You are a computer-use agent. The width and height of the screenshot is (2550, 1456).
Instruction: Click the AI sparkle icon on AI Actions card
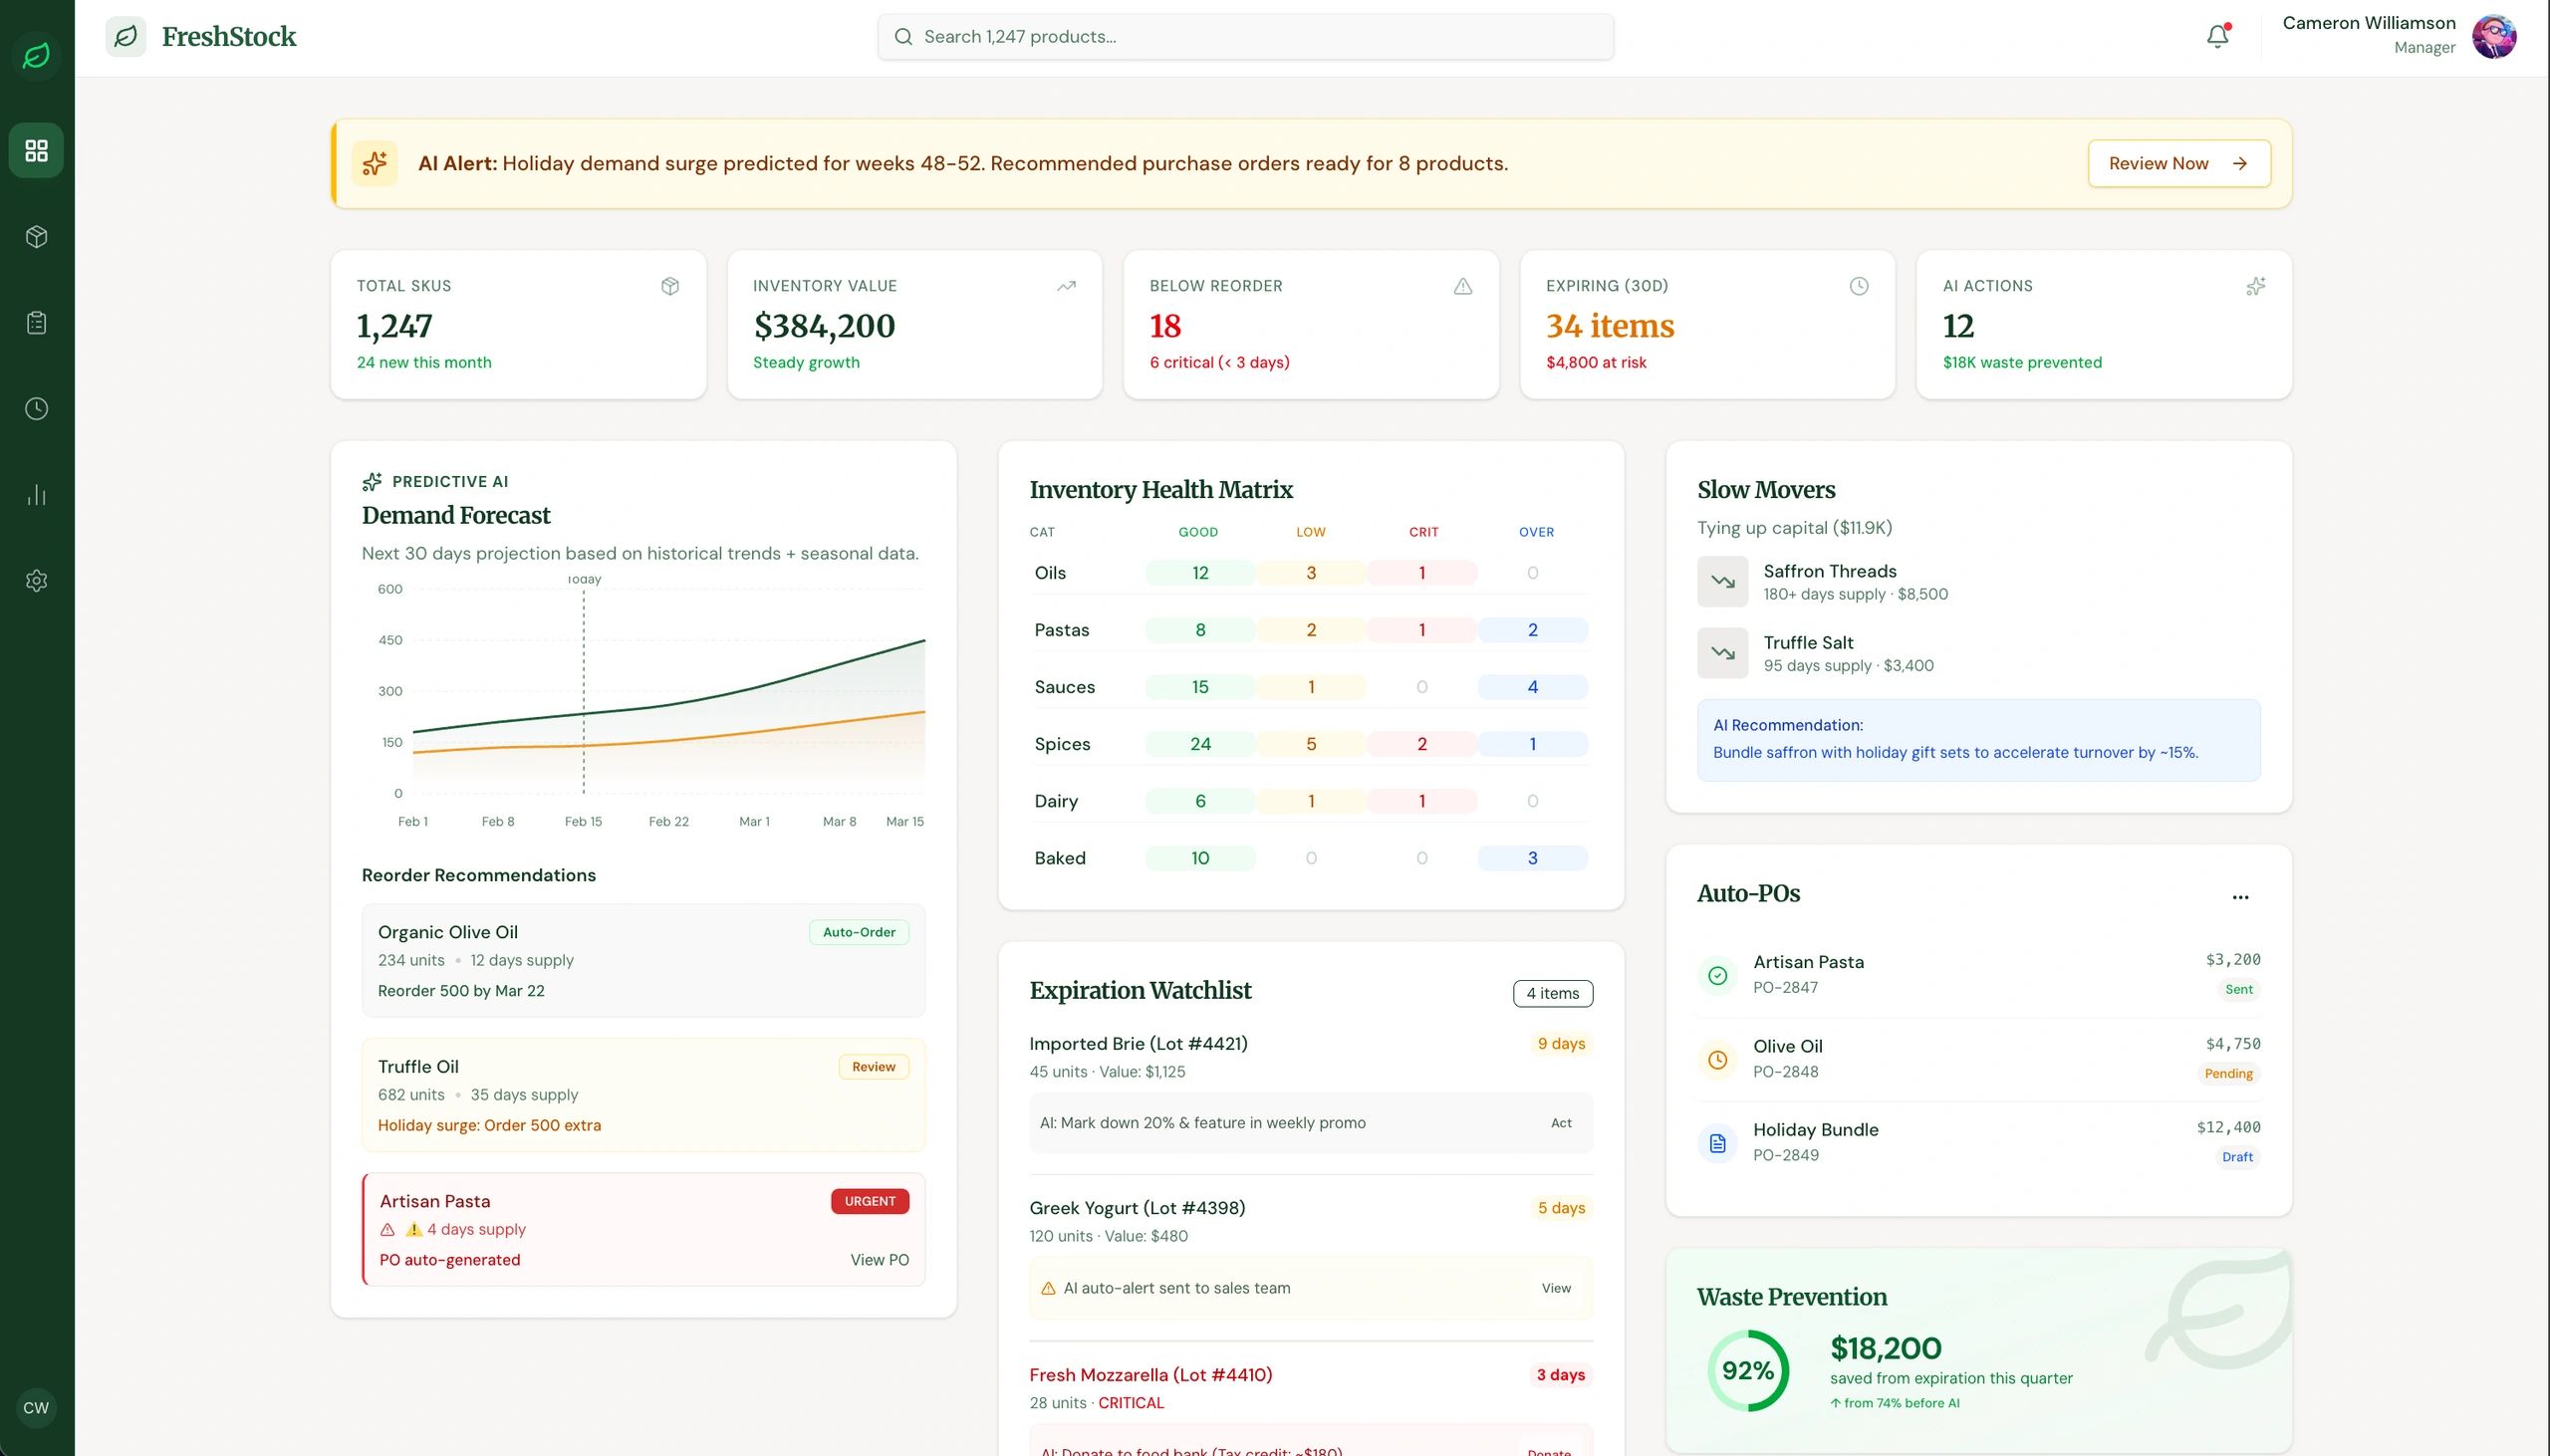(x=2255, y=286)
